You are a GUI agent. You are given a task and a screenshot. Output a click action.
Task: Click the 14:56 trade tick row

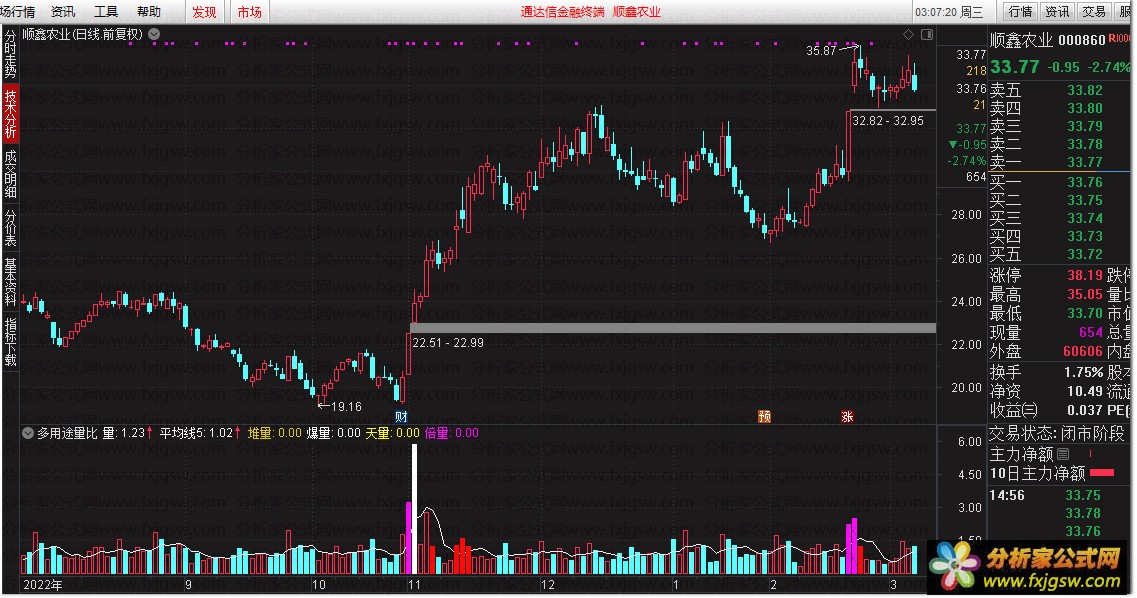[x=1059, y=496]
